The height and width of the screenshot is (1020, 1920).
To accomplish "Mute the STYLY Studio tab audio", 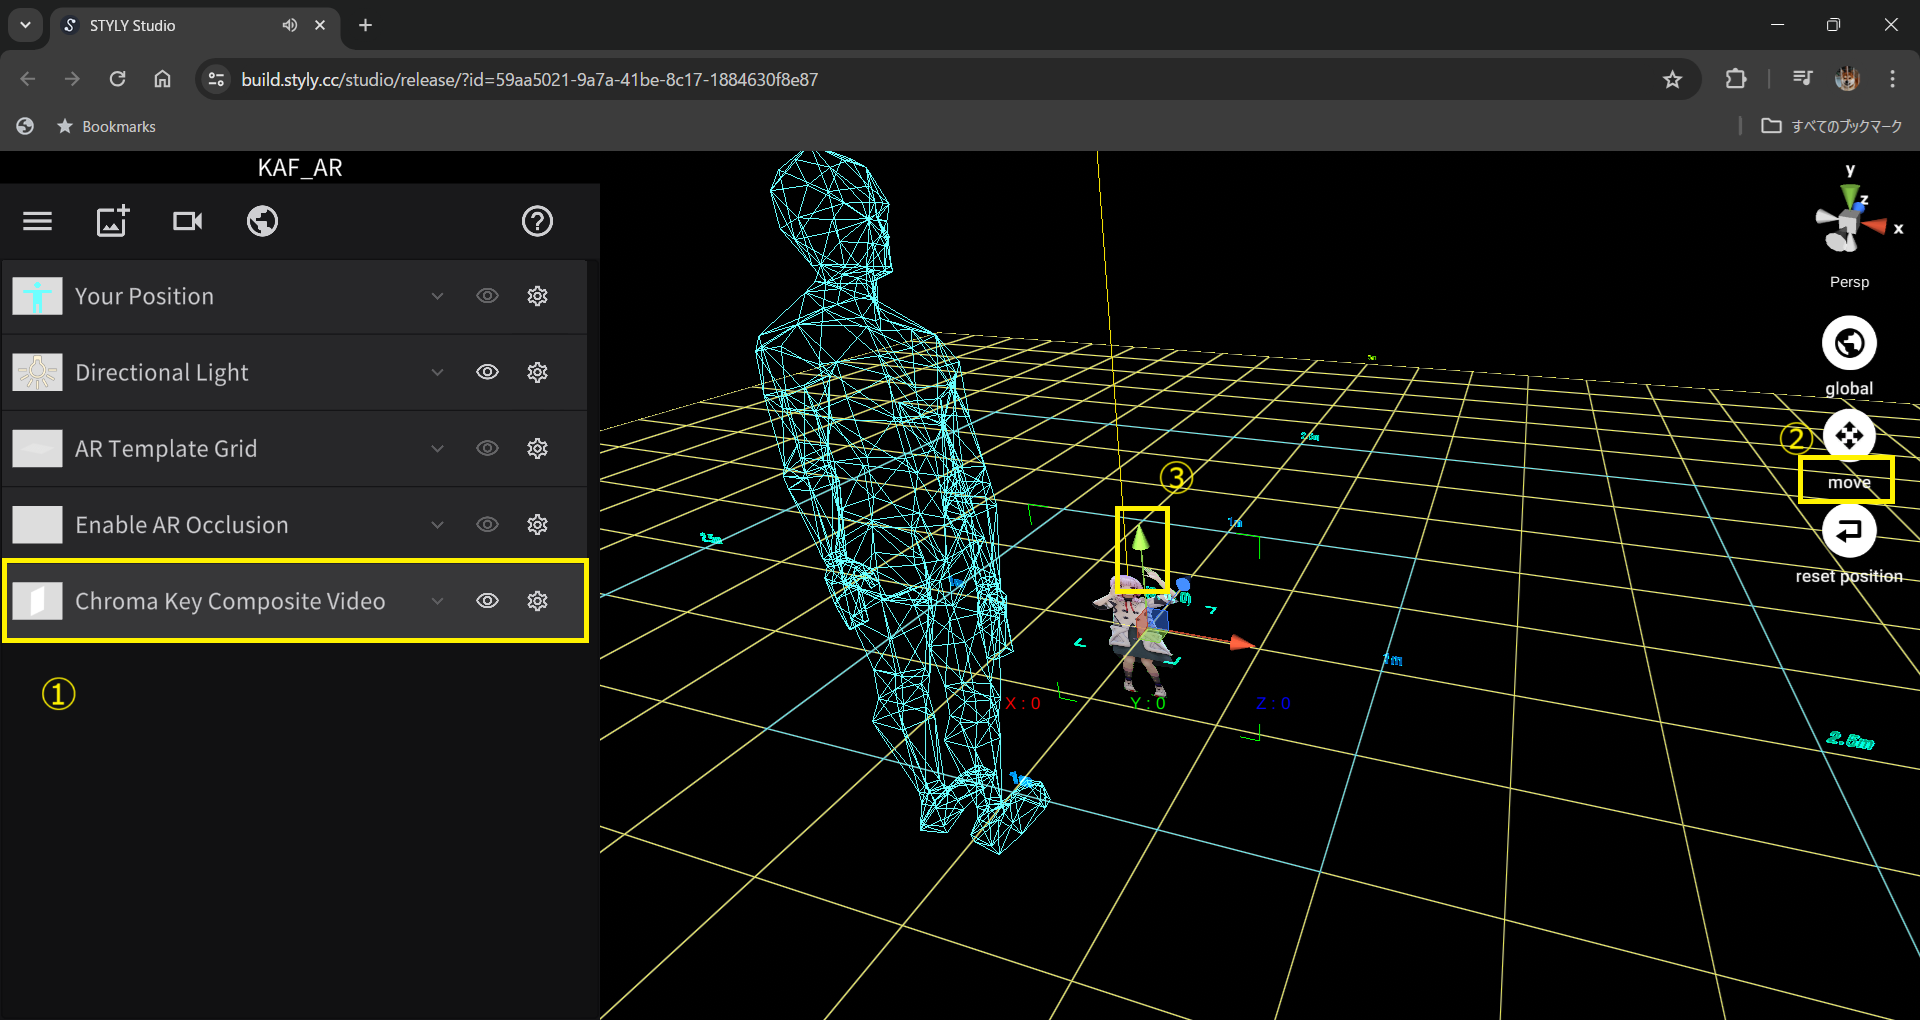I will tap(289, 25).
